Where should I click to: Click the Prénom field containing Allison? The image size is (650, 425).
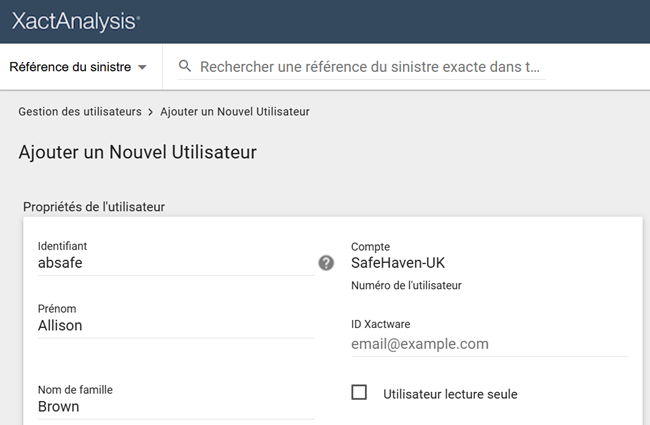(x=175, y=326)
